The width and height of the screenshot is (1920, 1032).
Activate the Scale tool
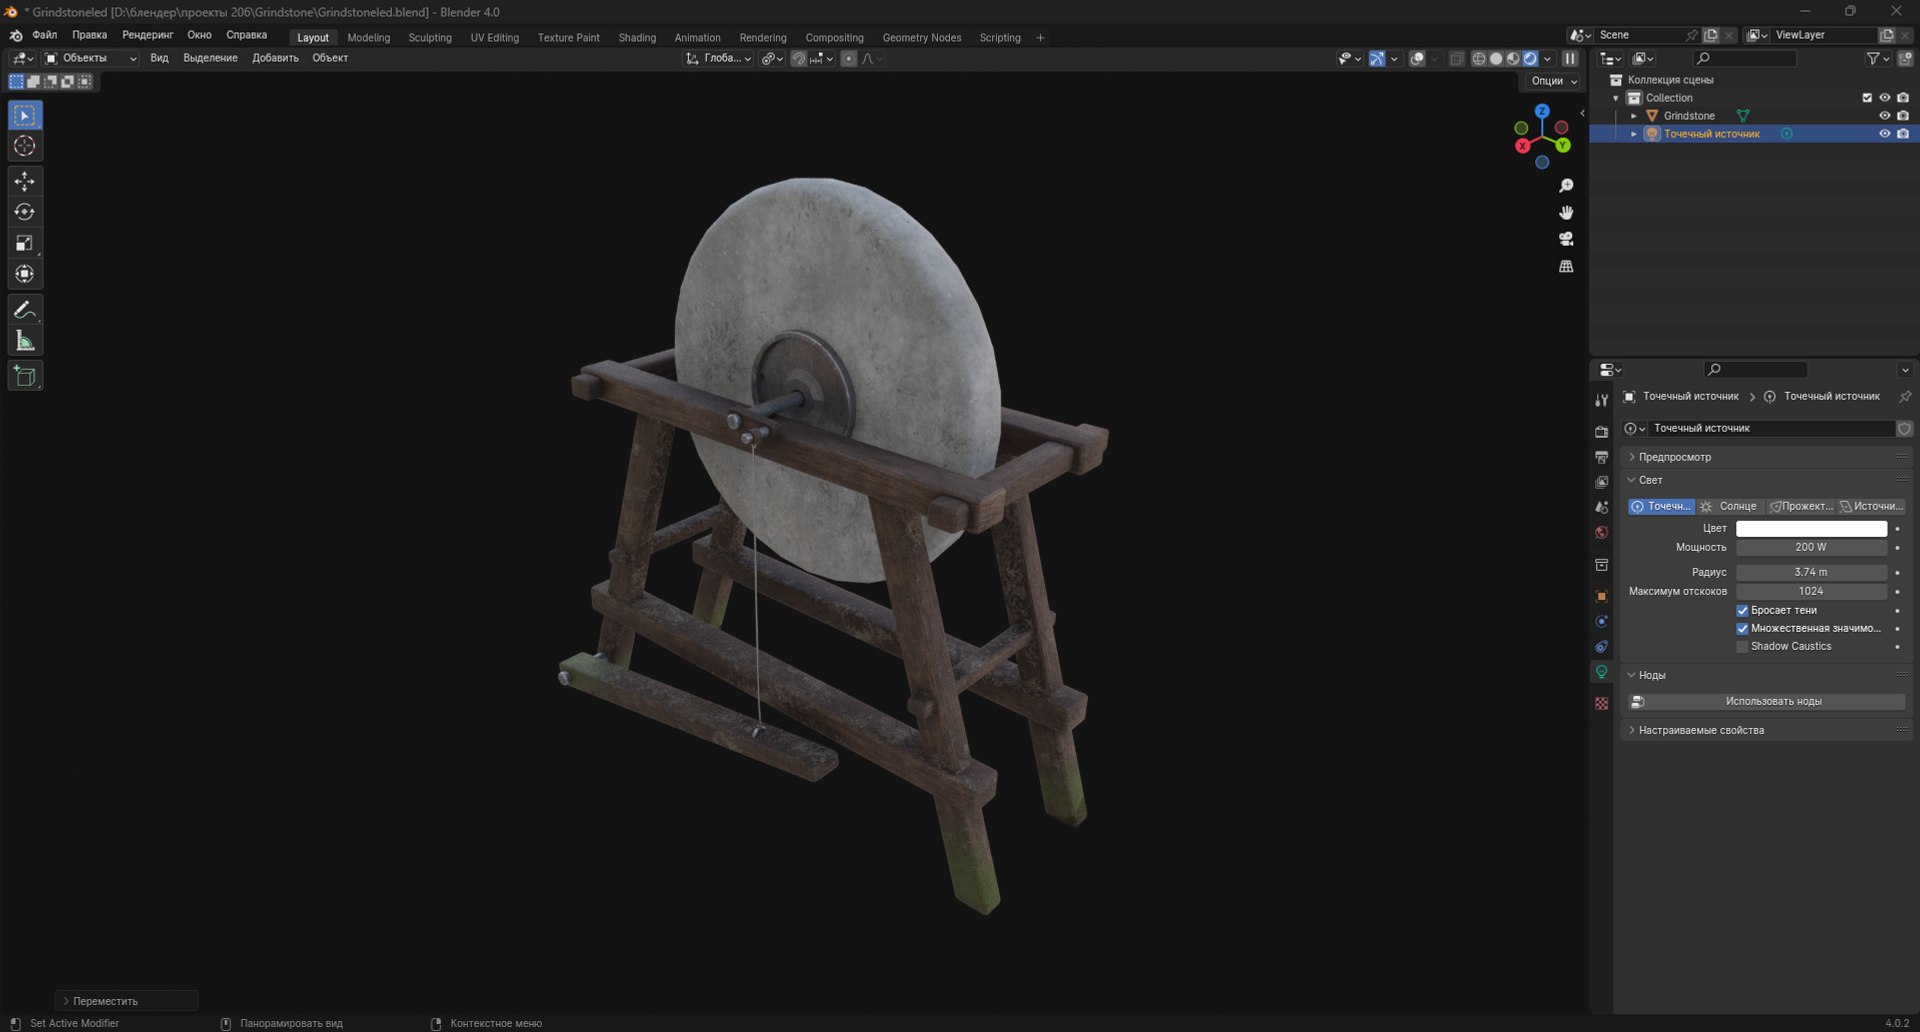tap(25, 243)
